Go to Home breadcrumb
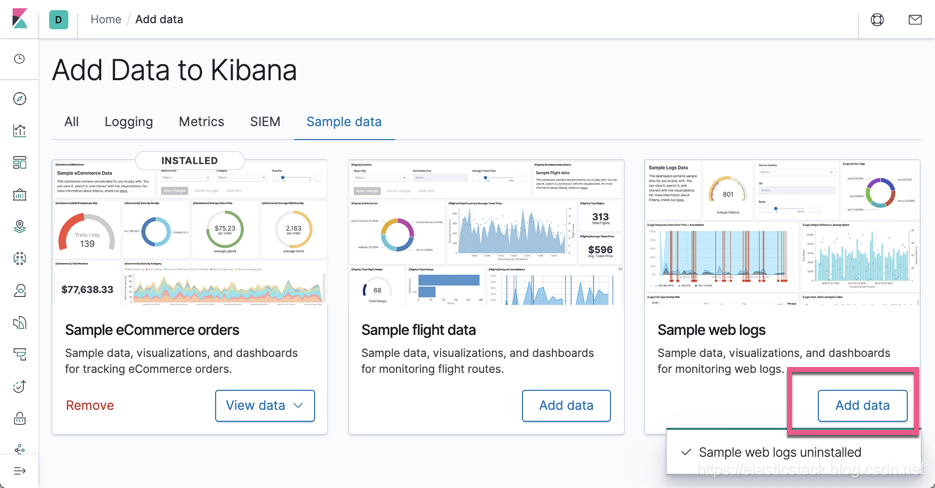Screen dimensions: 935x488 point(106,19)
